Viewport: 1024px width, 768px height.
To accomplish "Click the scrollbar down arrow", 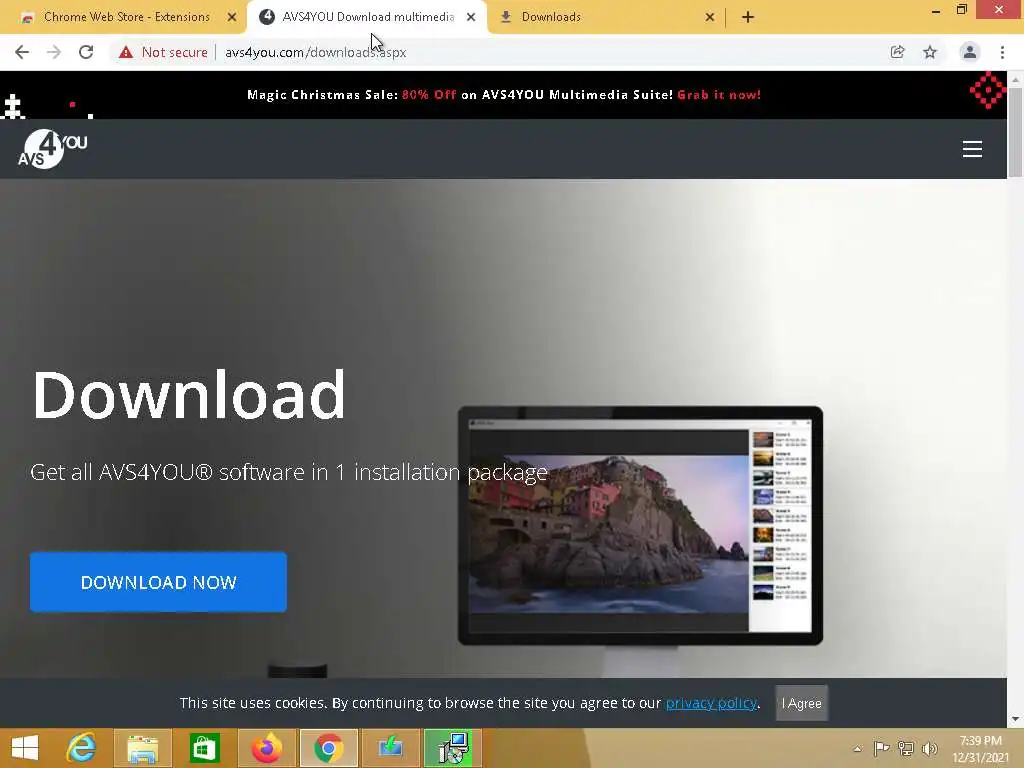I will 1015,719.
